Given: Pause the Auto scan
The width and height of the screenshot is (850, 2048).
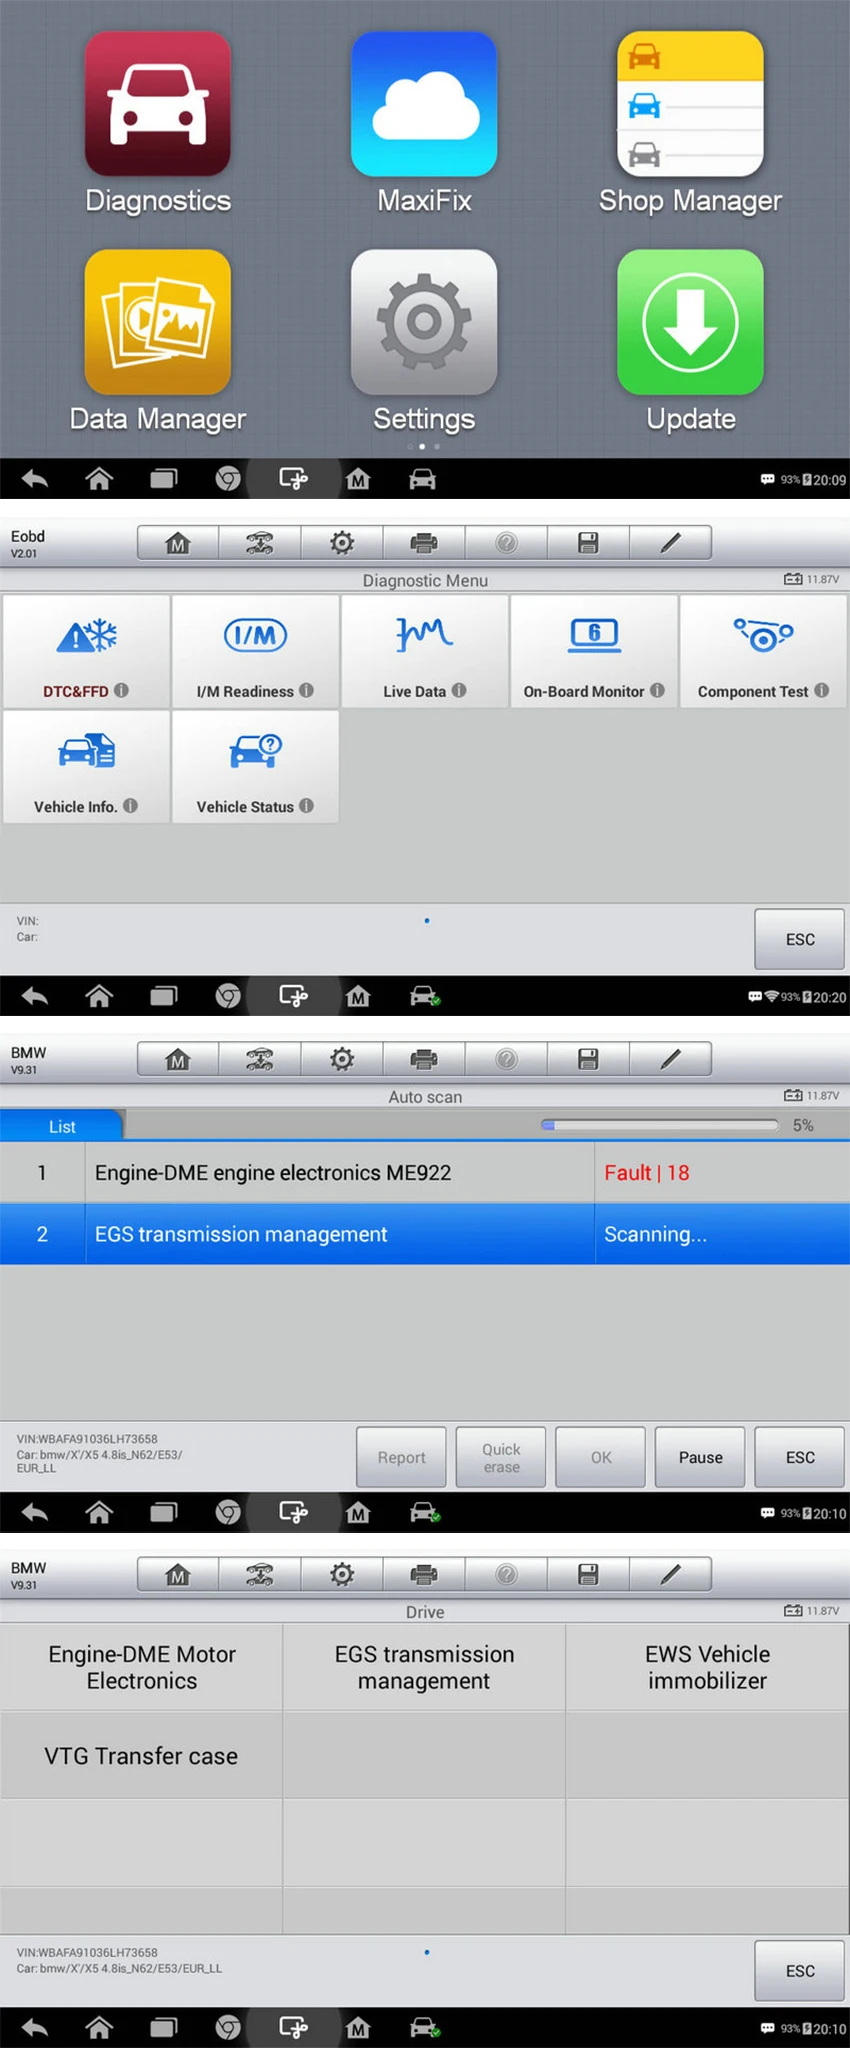Looking at the screenshot, I should (700, 1457).
